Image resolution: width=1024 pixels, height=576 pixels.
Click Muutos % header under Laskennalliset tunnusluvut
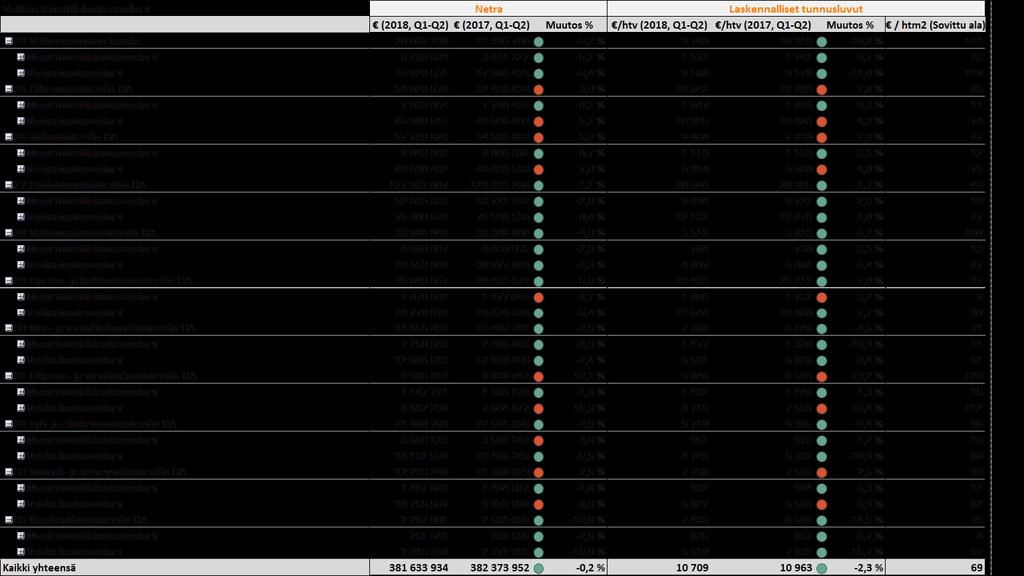[x=850, y=25]
